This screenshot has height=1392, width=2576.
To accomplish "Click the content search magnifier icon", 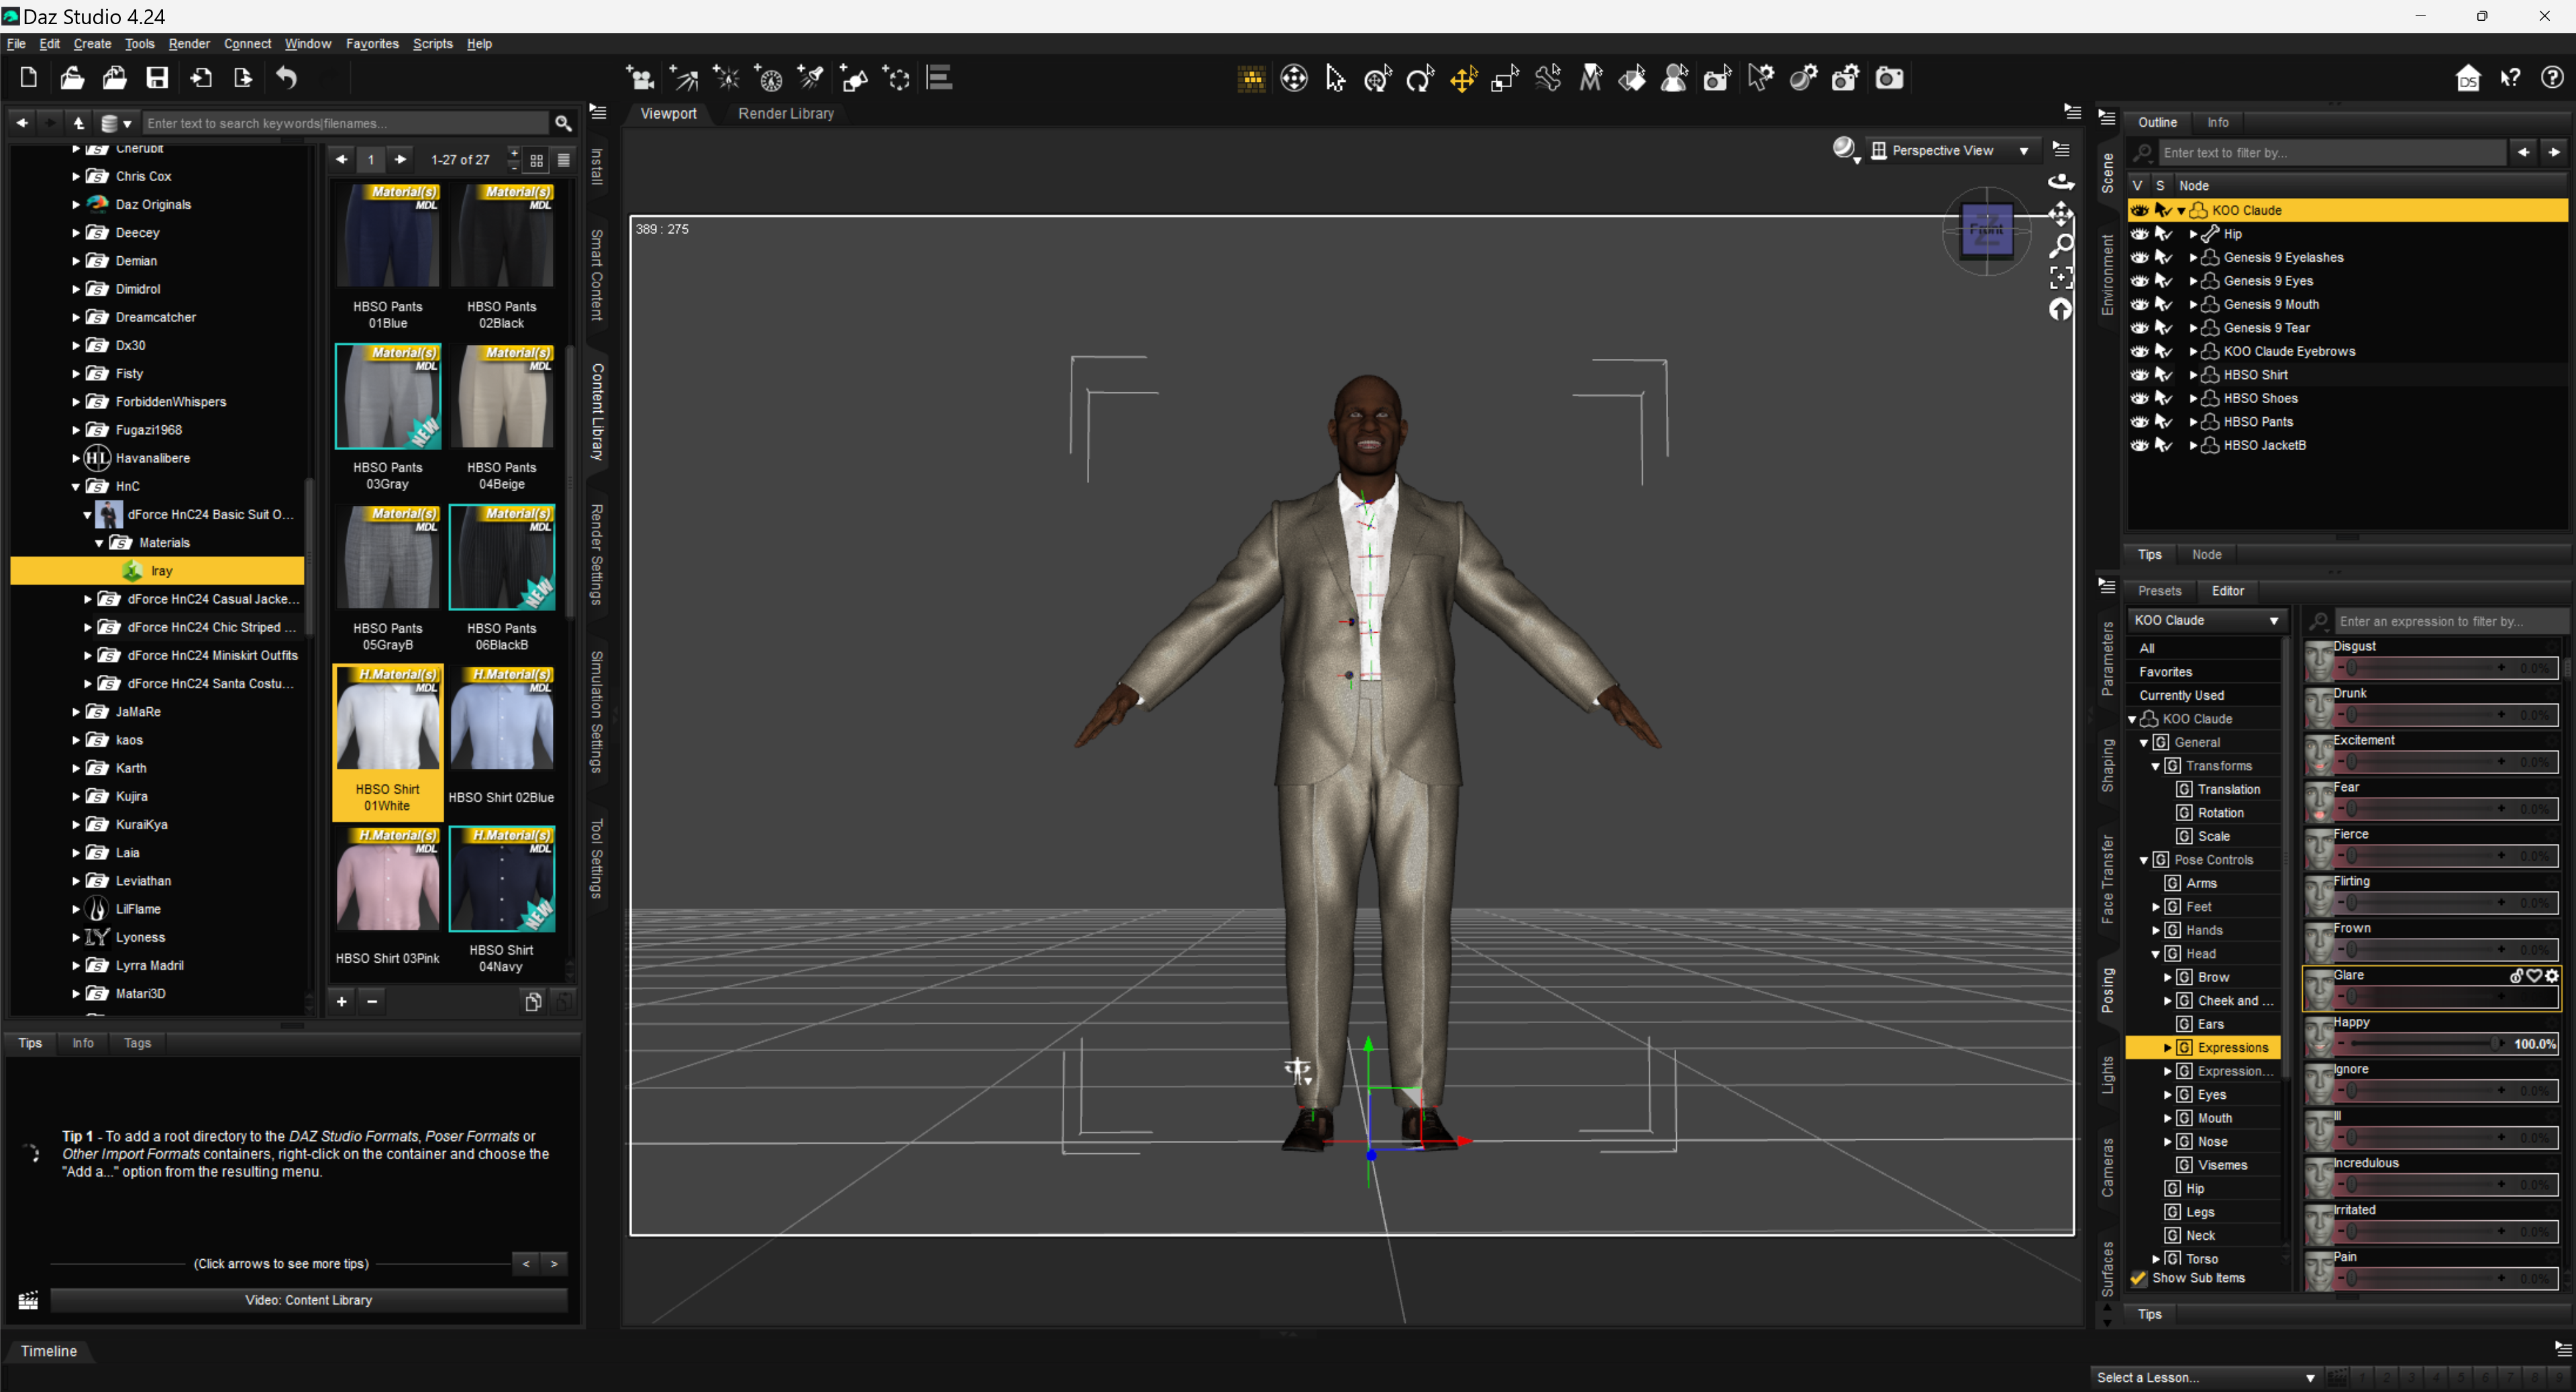I will click(x=563, y=123).
